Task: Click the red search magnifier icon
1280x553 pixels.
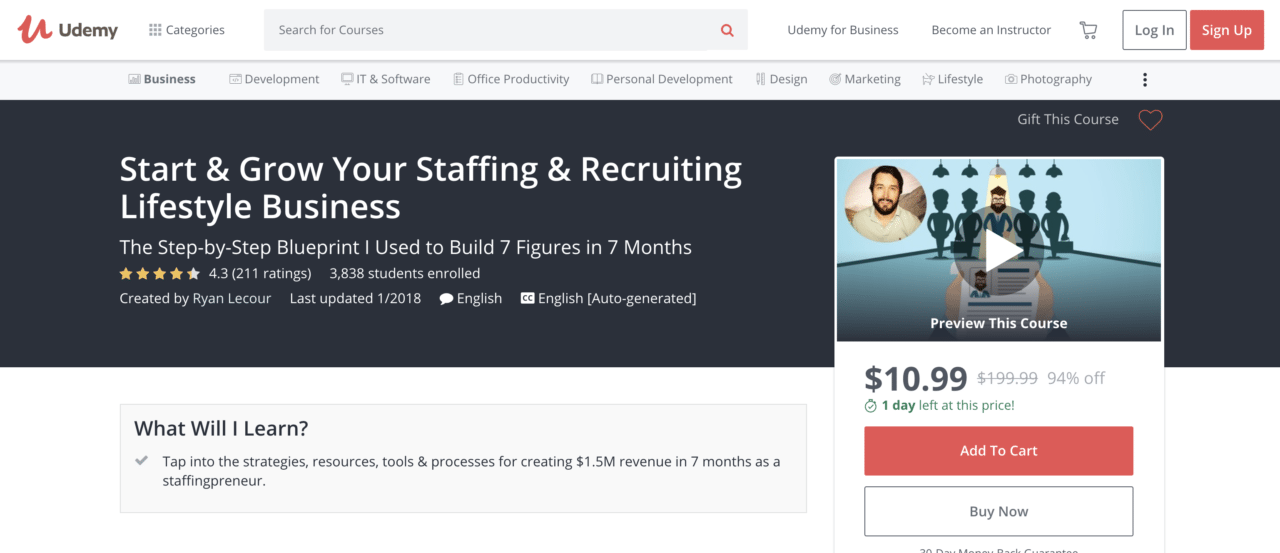Action: point(727,30)
